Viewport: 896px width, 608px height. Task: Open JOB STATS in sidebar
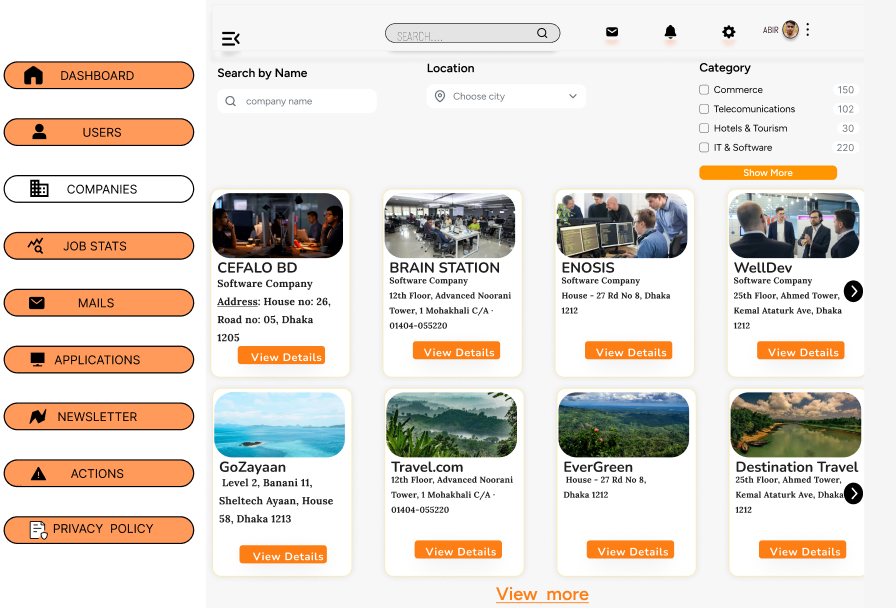tap(99, 246)
